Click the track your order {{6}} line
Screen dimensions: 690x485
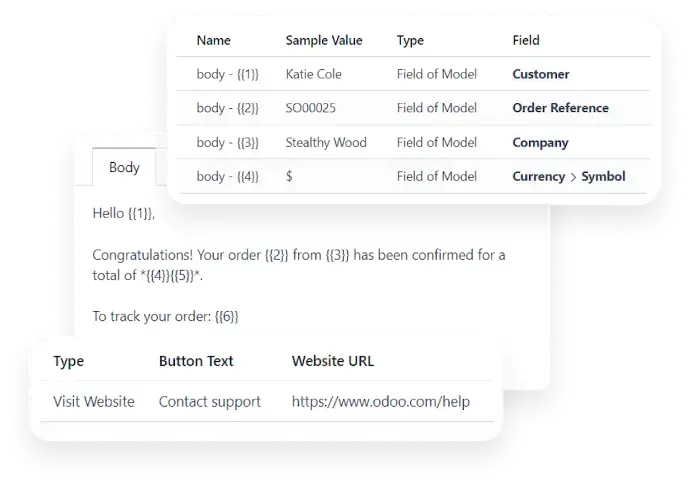point(165,316)
